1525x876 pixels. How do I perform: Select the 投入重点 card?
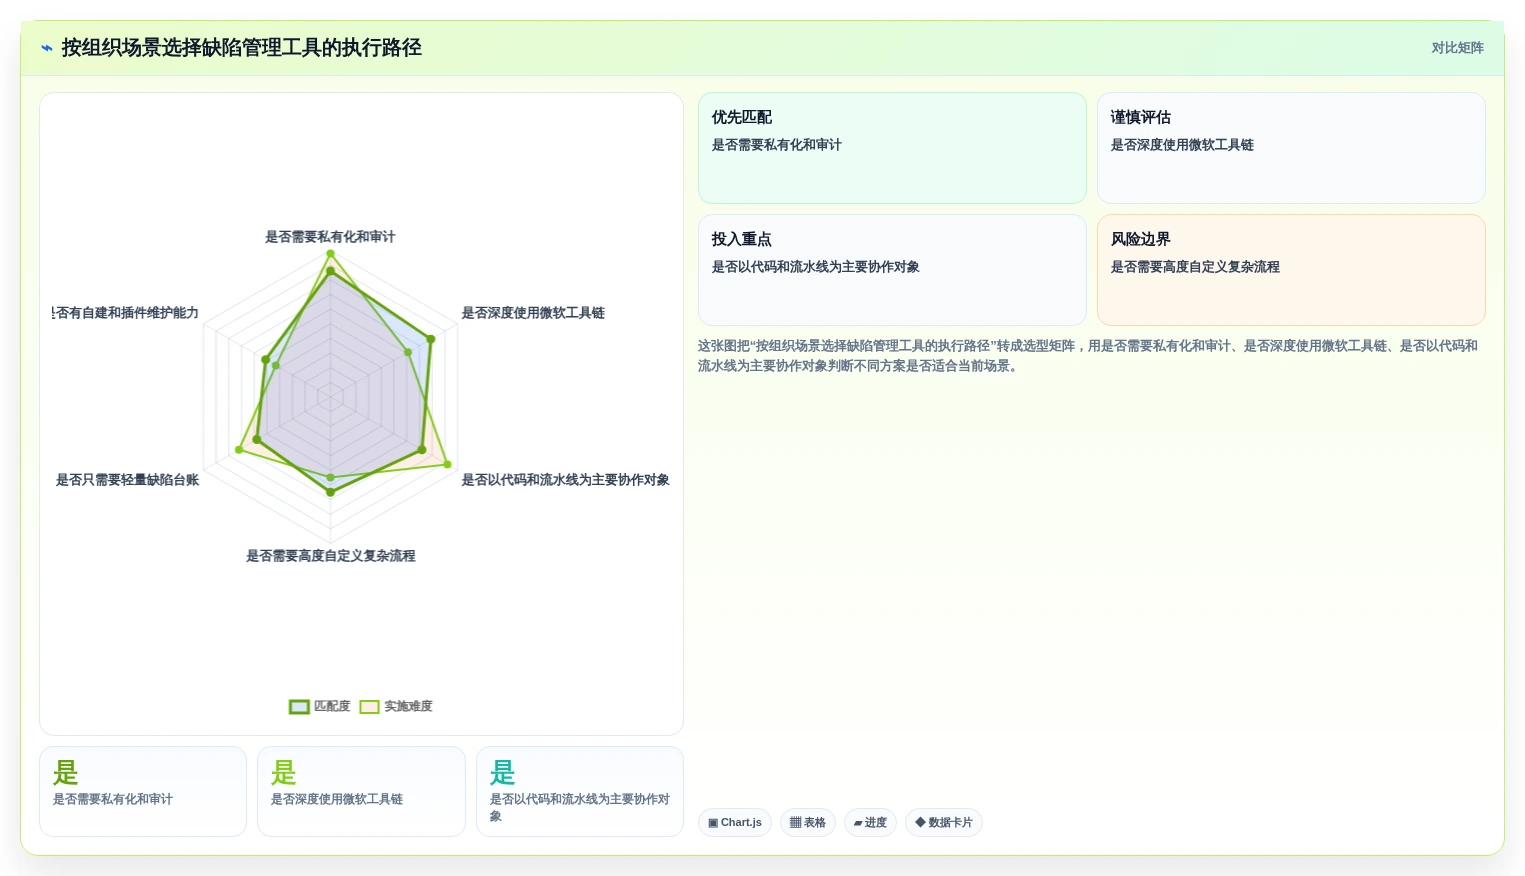[x=892, y=270]
